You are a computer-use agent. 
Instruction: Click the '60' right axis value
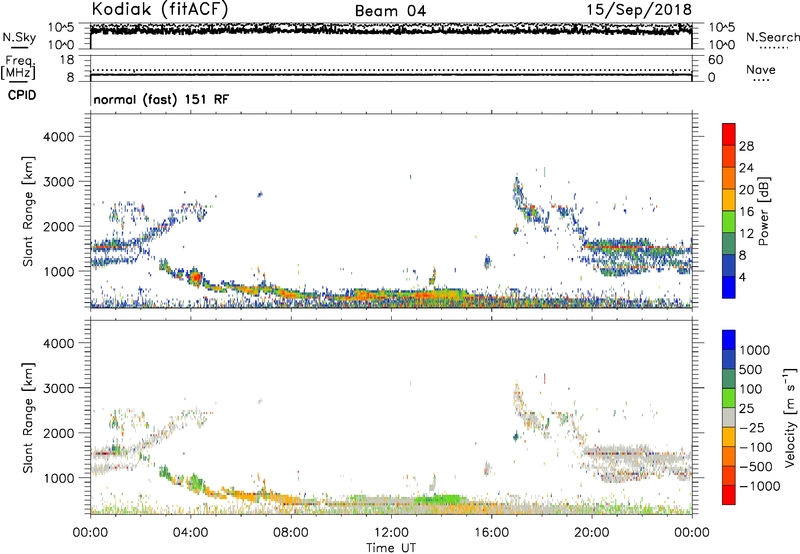(x=716, y=60)
